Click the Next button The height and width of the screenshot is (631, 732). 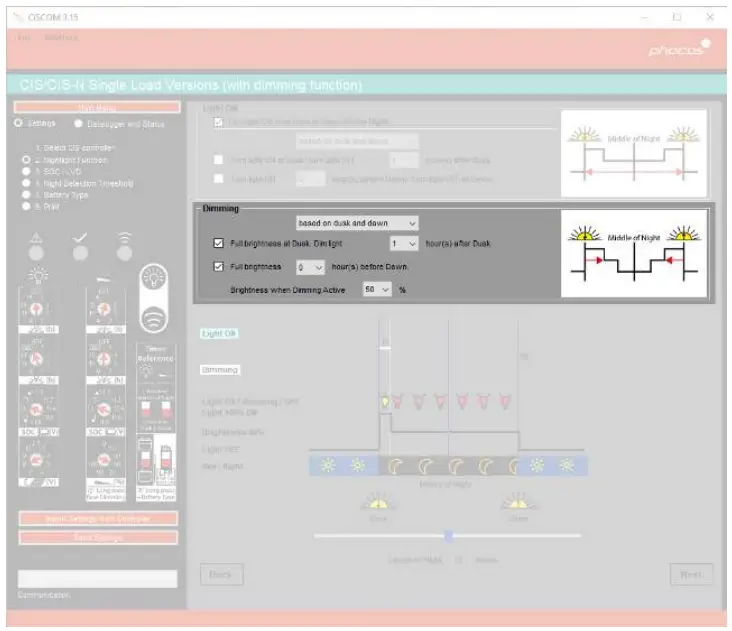pos(691,574)
